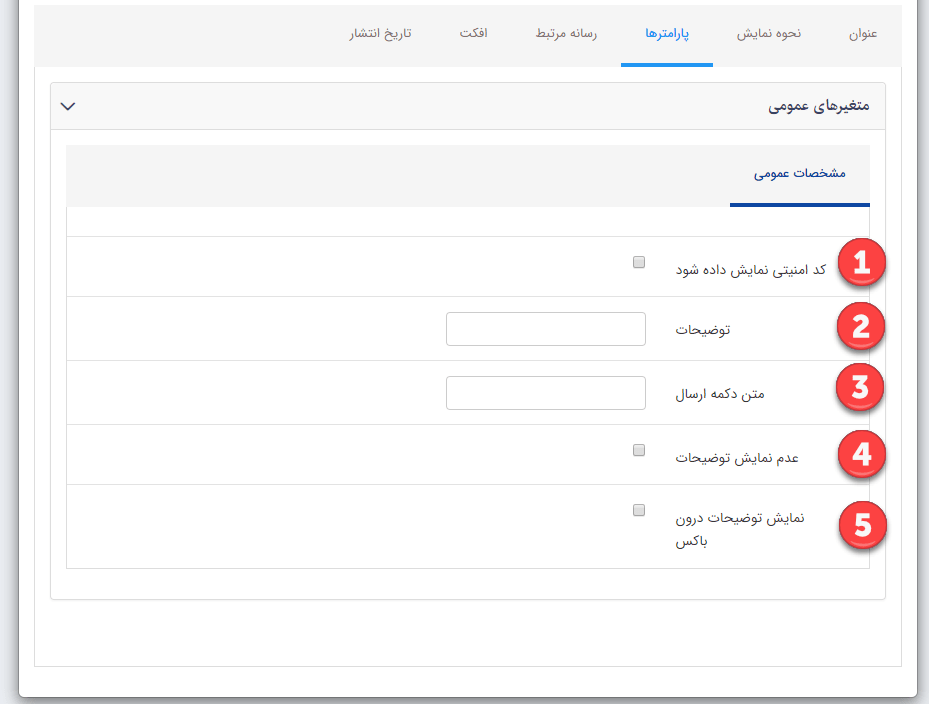Enable نمایش توضیحات درون باکس
Image resolution: width=929 pixels, height=704 pixels.
(638, 510)
